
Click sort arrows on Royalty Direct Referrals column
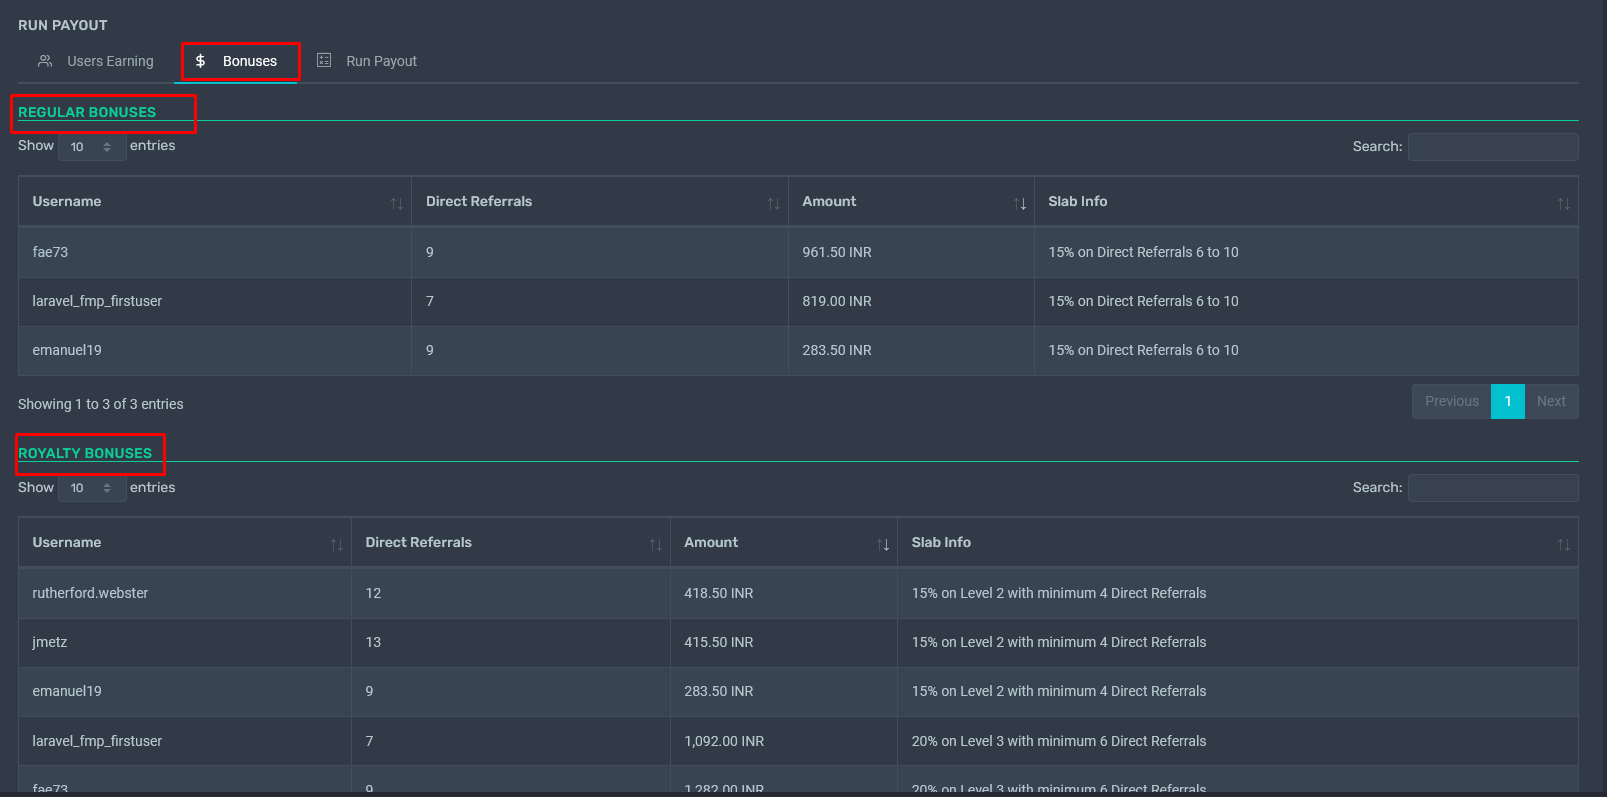click(x=655, y=544)
